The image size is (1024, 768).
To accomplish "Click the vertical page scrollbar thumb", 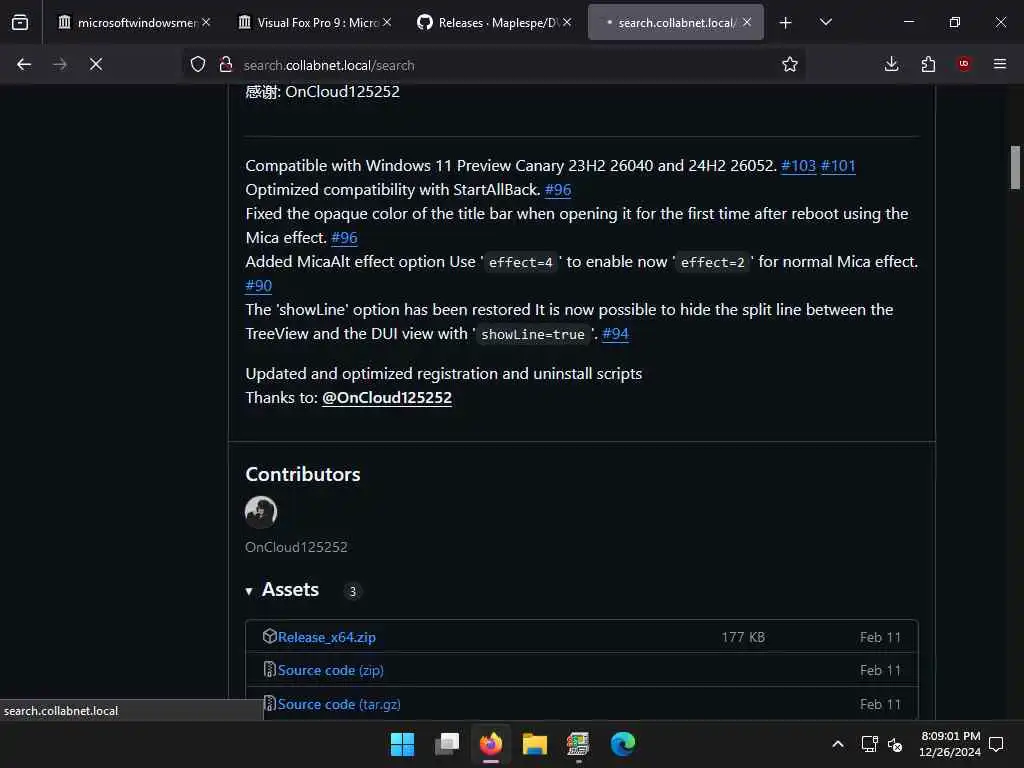I will pyautogui.click(x=1015, y=167).
